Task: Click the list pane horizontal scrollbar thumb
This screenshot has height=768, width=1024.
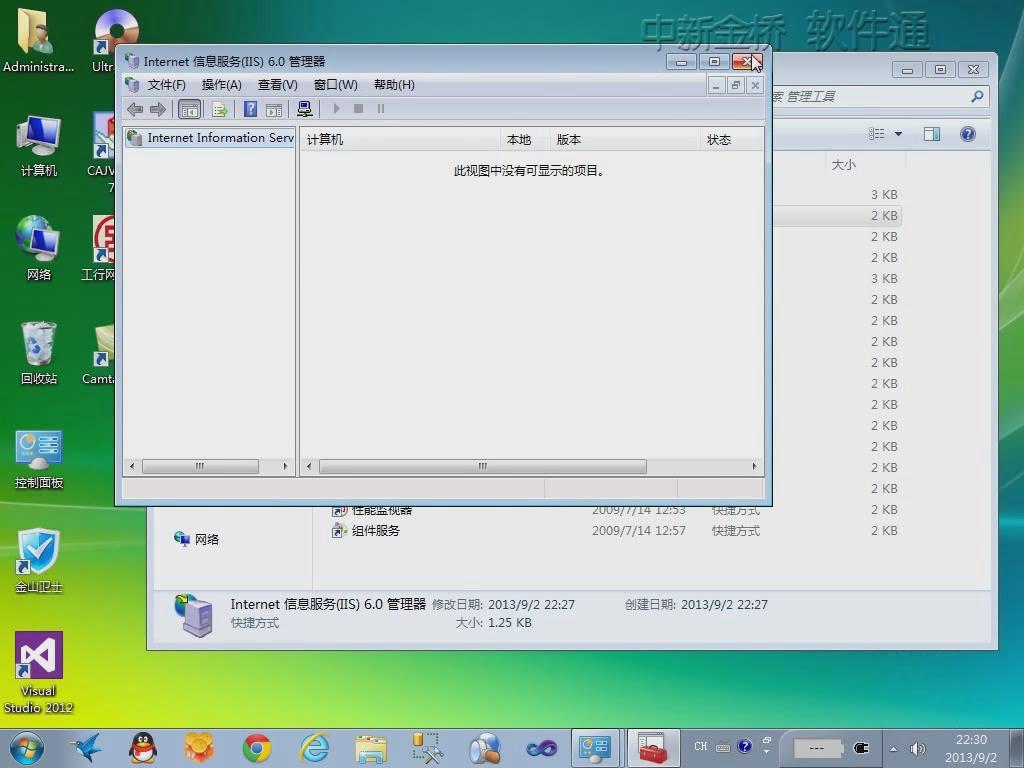Action: pos(483,466)
